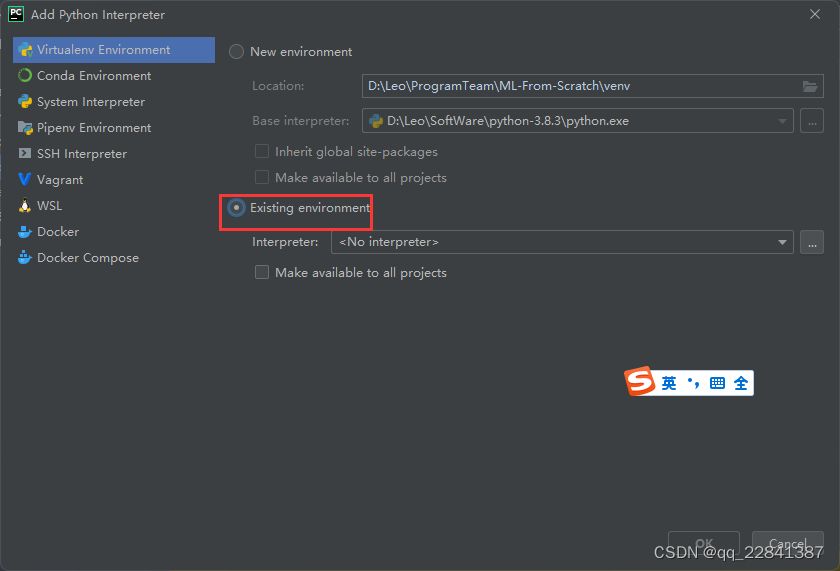Click browse button next to Interpreter

click(812, 242)
